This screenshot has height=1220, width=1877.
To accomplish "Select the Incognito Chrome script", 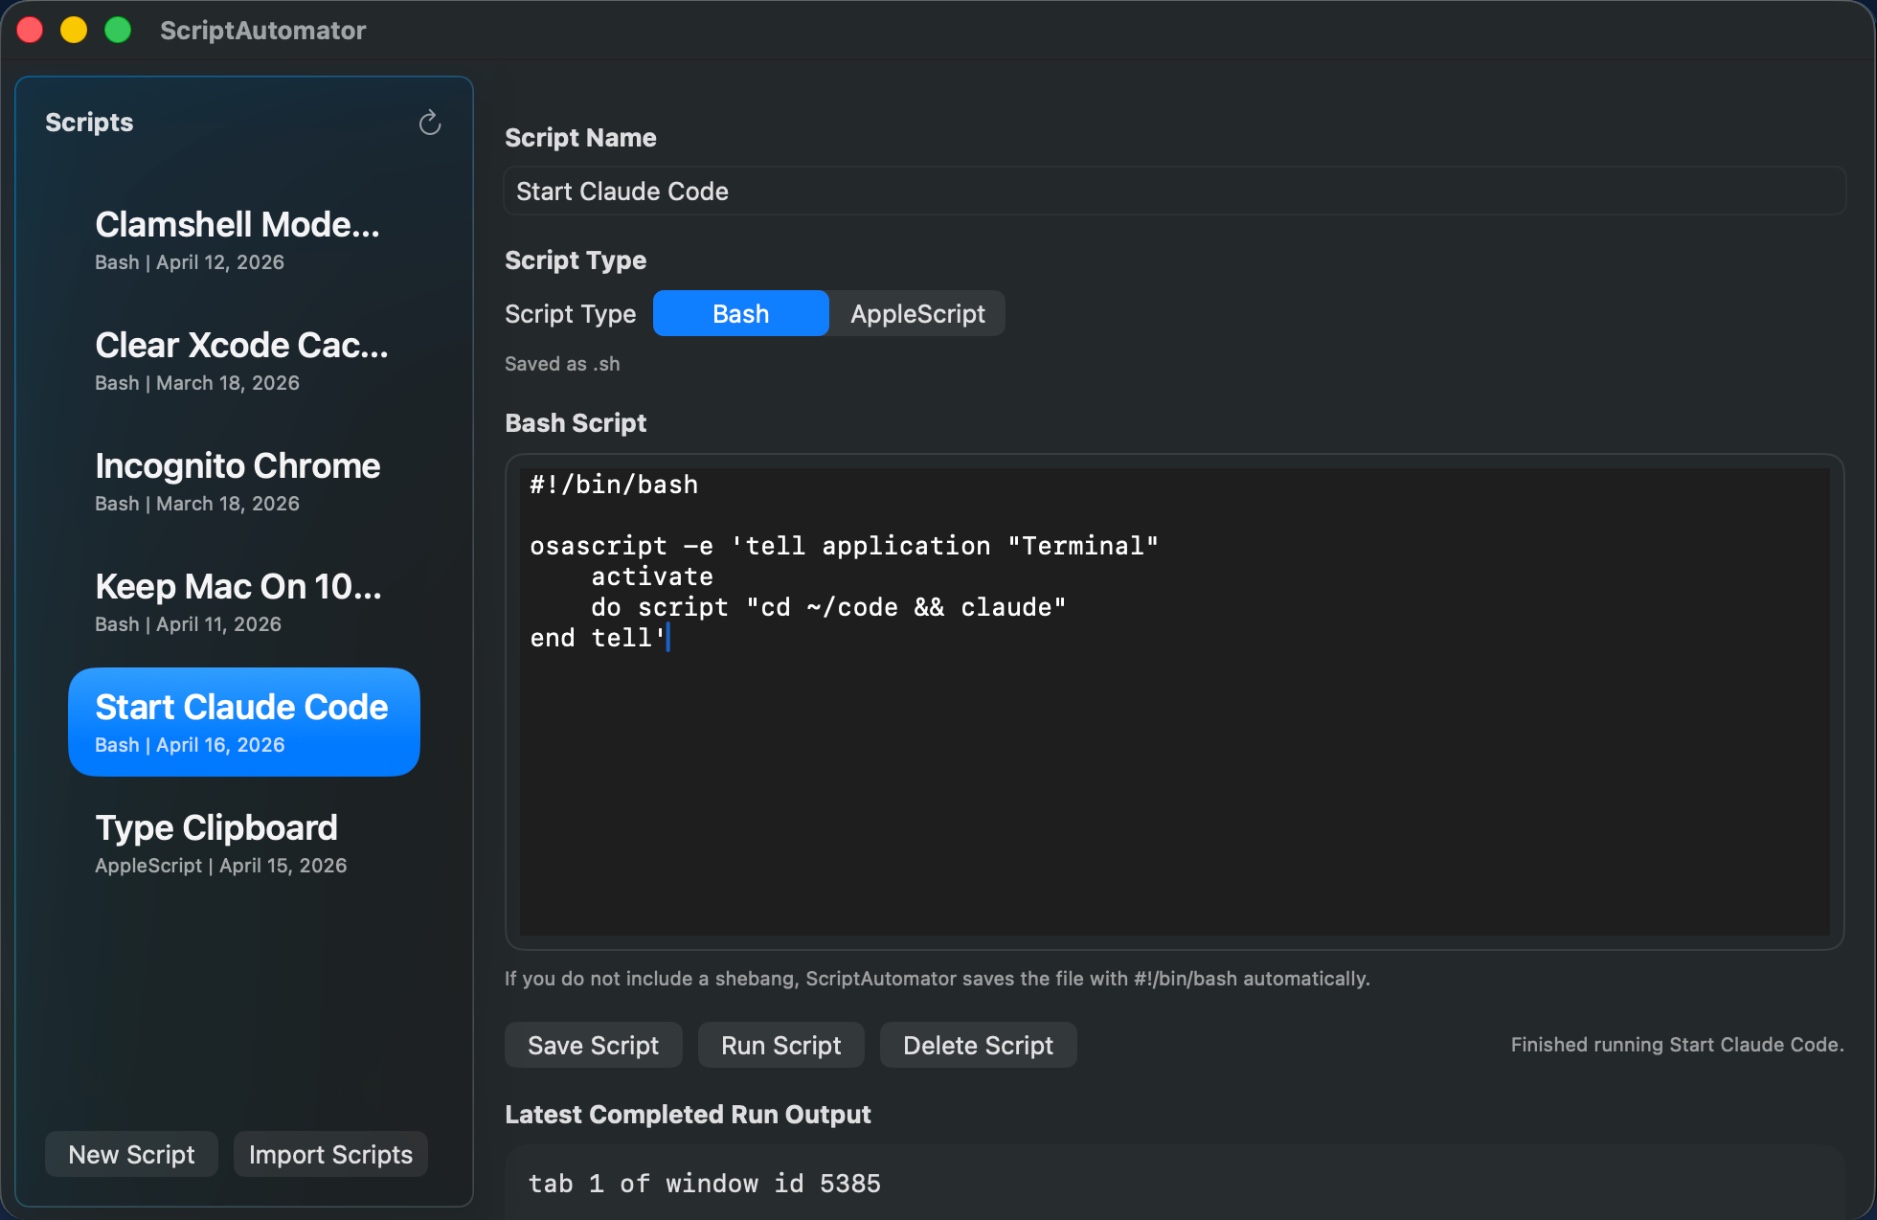I will (244, 481).
